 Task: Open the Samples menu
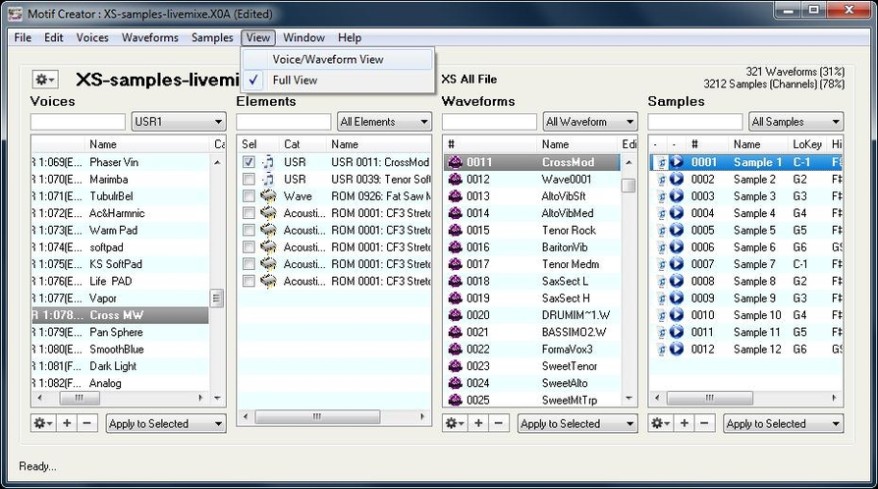click(212, 38)
